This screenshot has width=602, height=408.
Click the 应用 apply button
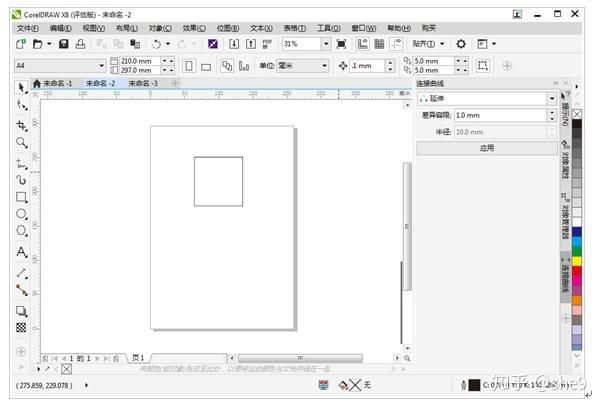[487, 148]
